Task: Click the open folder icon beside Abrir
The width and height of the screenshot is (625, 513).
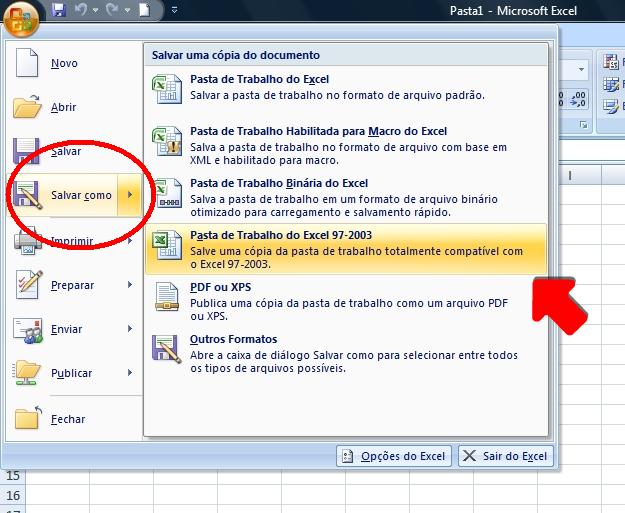Action: [27, 106]
